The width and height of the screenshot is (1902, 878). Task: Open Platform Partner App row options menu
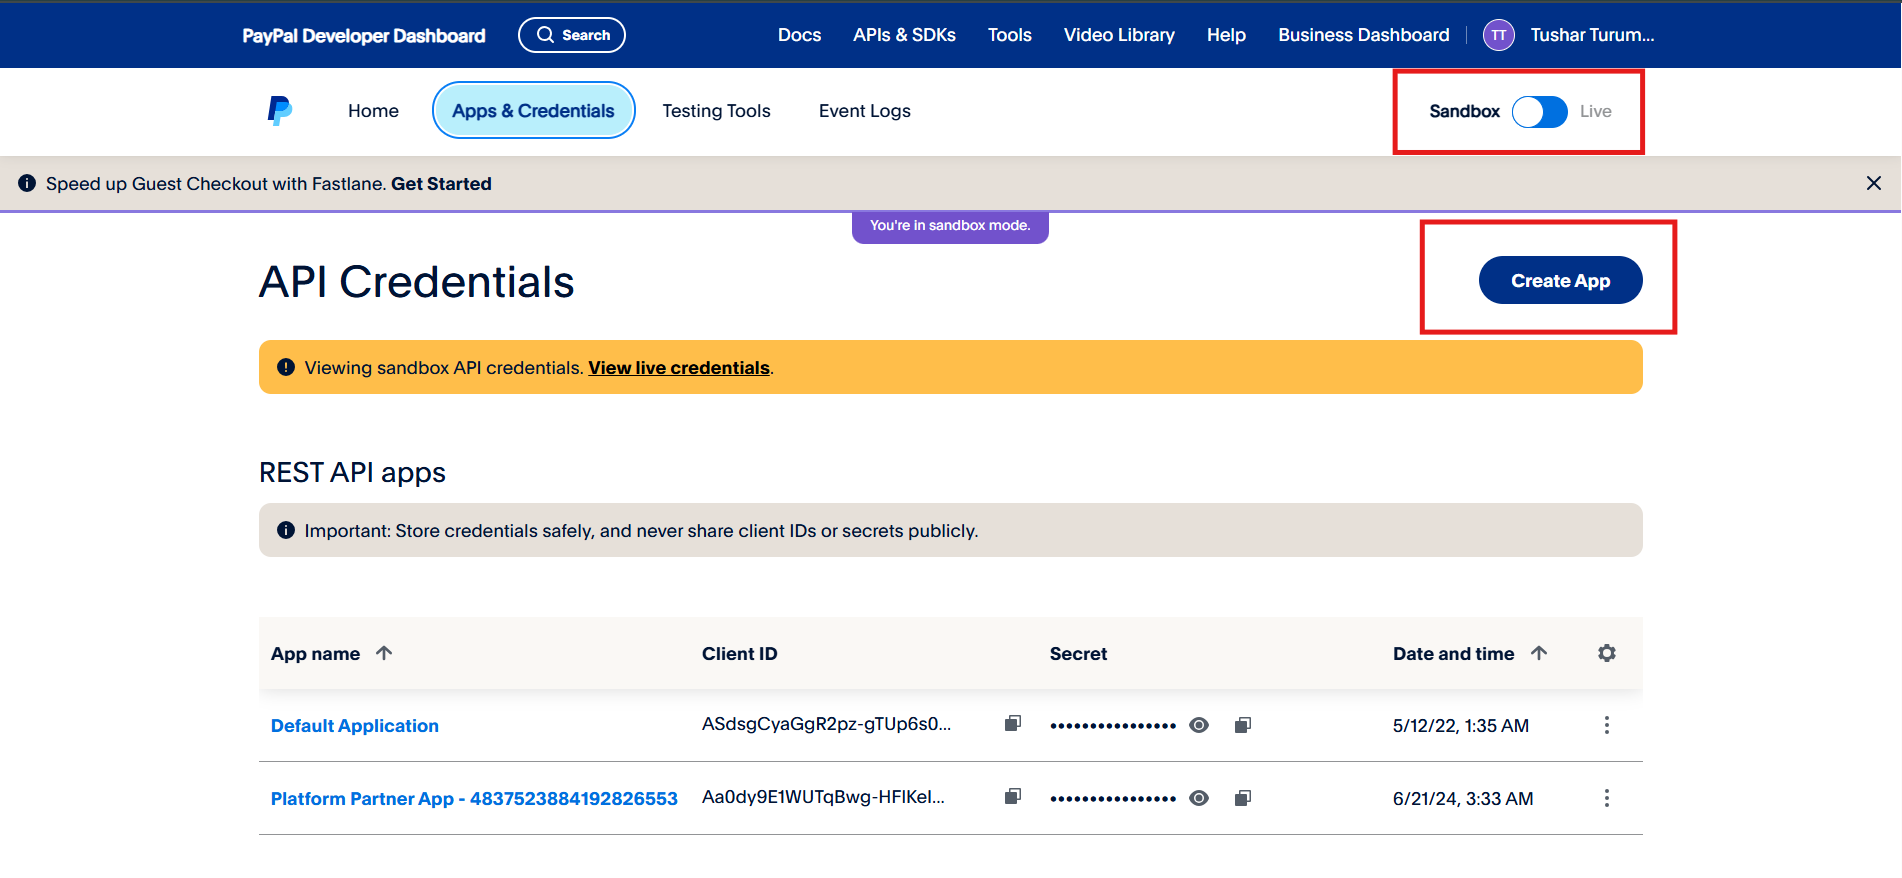(x=1606, y=798)
